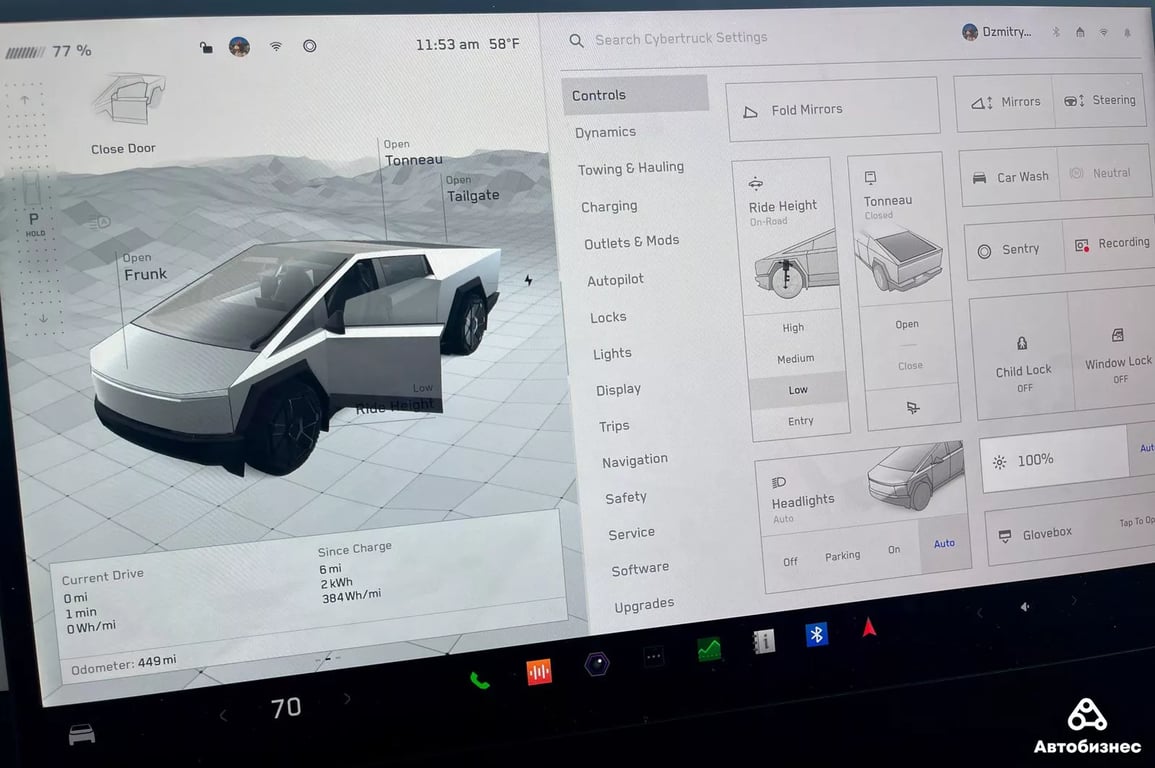This screenshot has height=768, width=1155.
Task: Set Headlights to Auto
Action: pyautogui.click(x=943, y=543)
